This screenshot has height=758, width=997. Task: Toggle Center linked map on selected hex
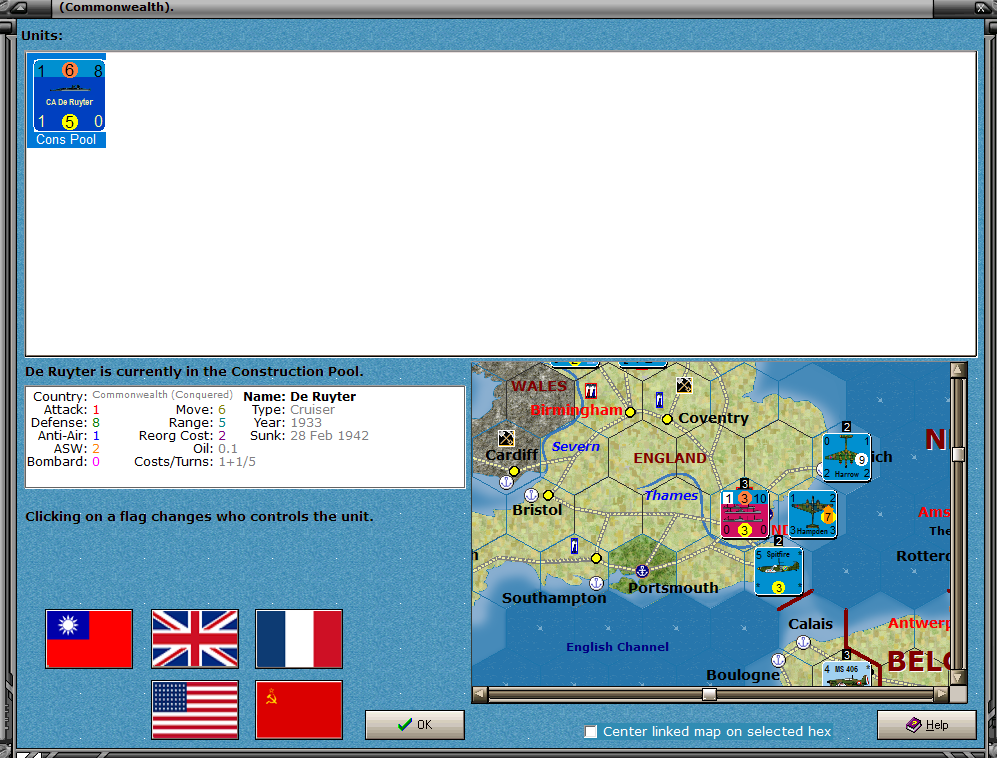point(591,732)
